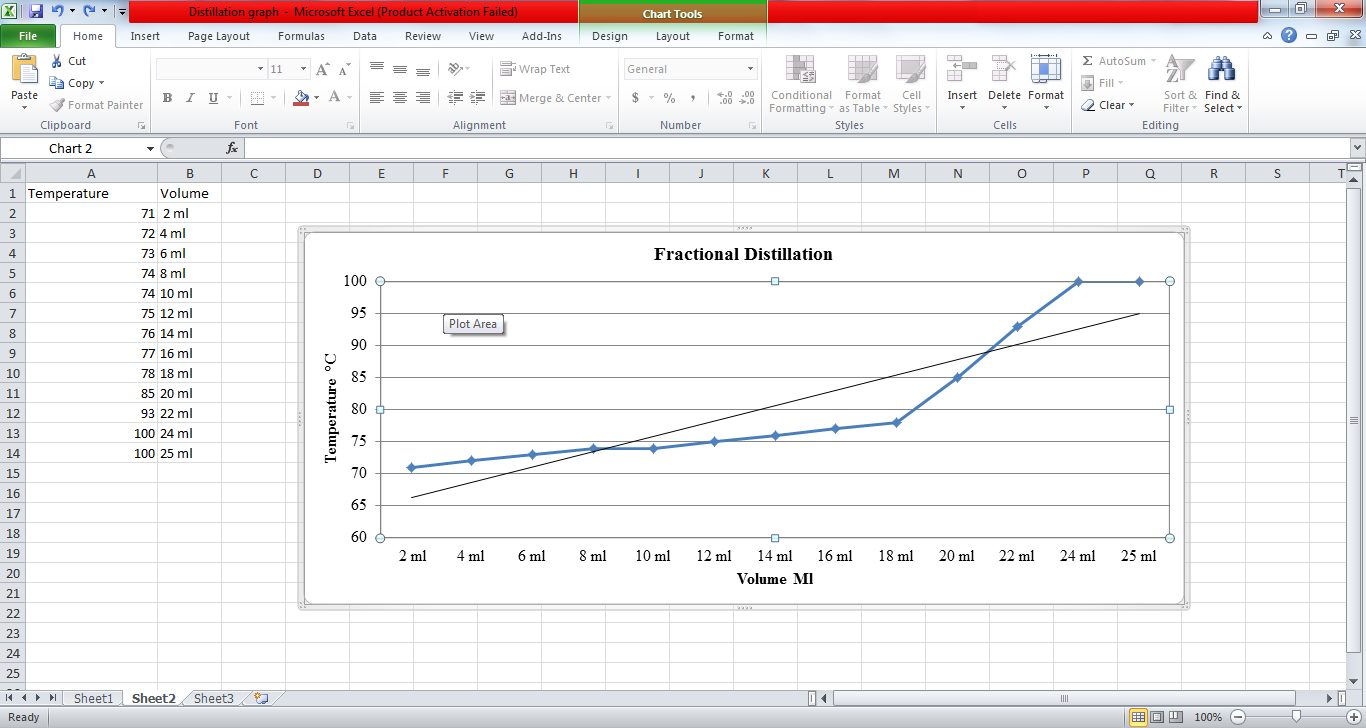Viewport: 1366px width, 728px height.
Task: Expand the Name Box dropdown arrow
Action: [x=150, y=148]
